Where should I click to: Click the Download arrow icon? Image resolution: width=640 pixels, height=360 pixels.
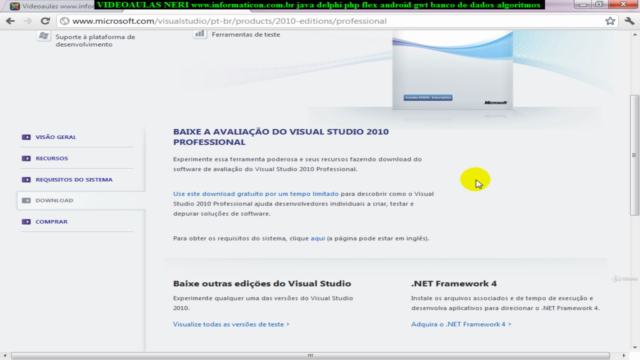pyautogui.click(x=26, y=200)
